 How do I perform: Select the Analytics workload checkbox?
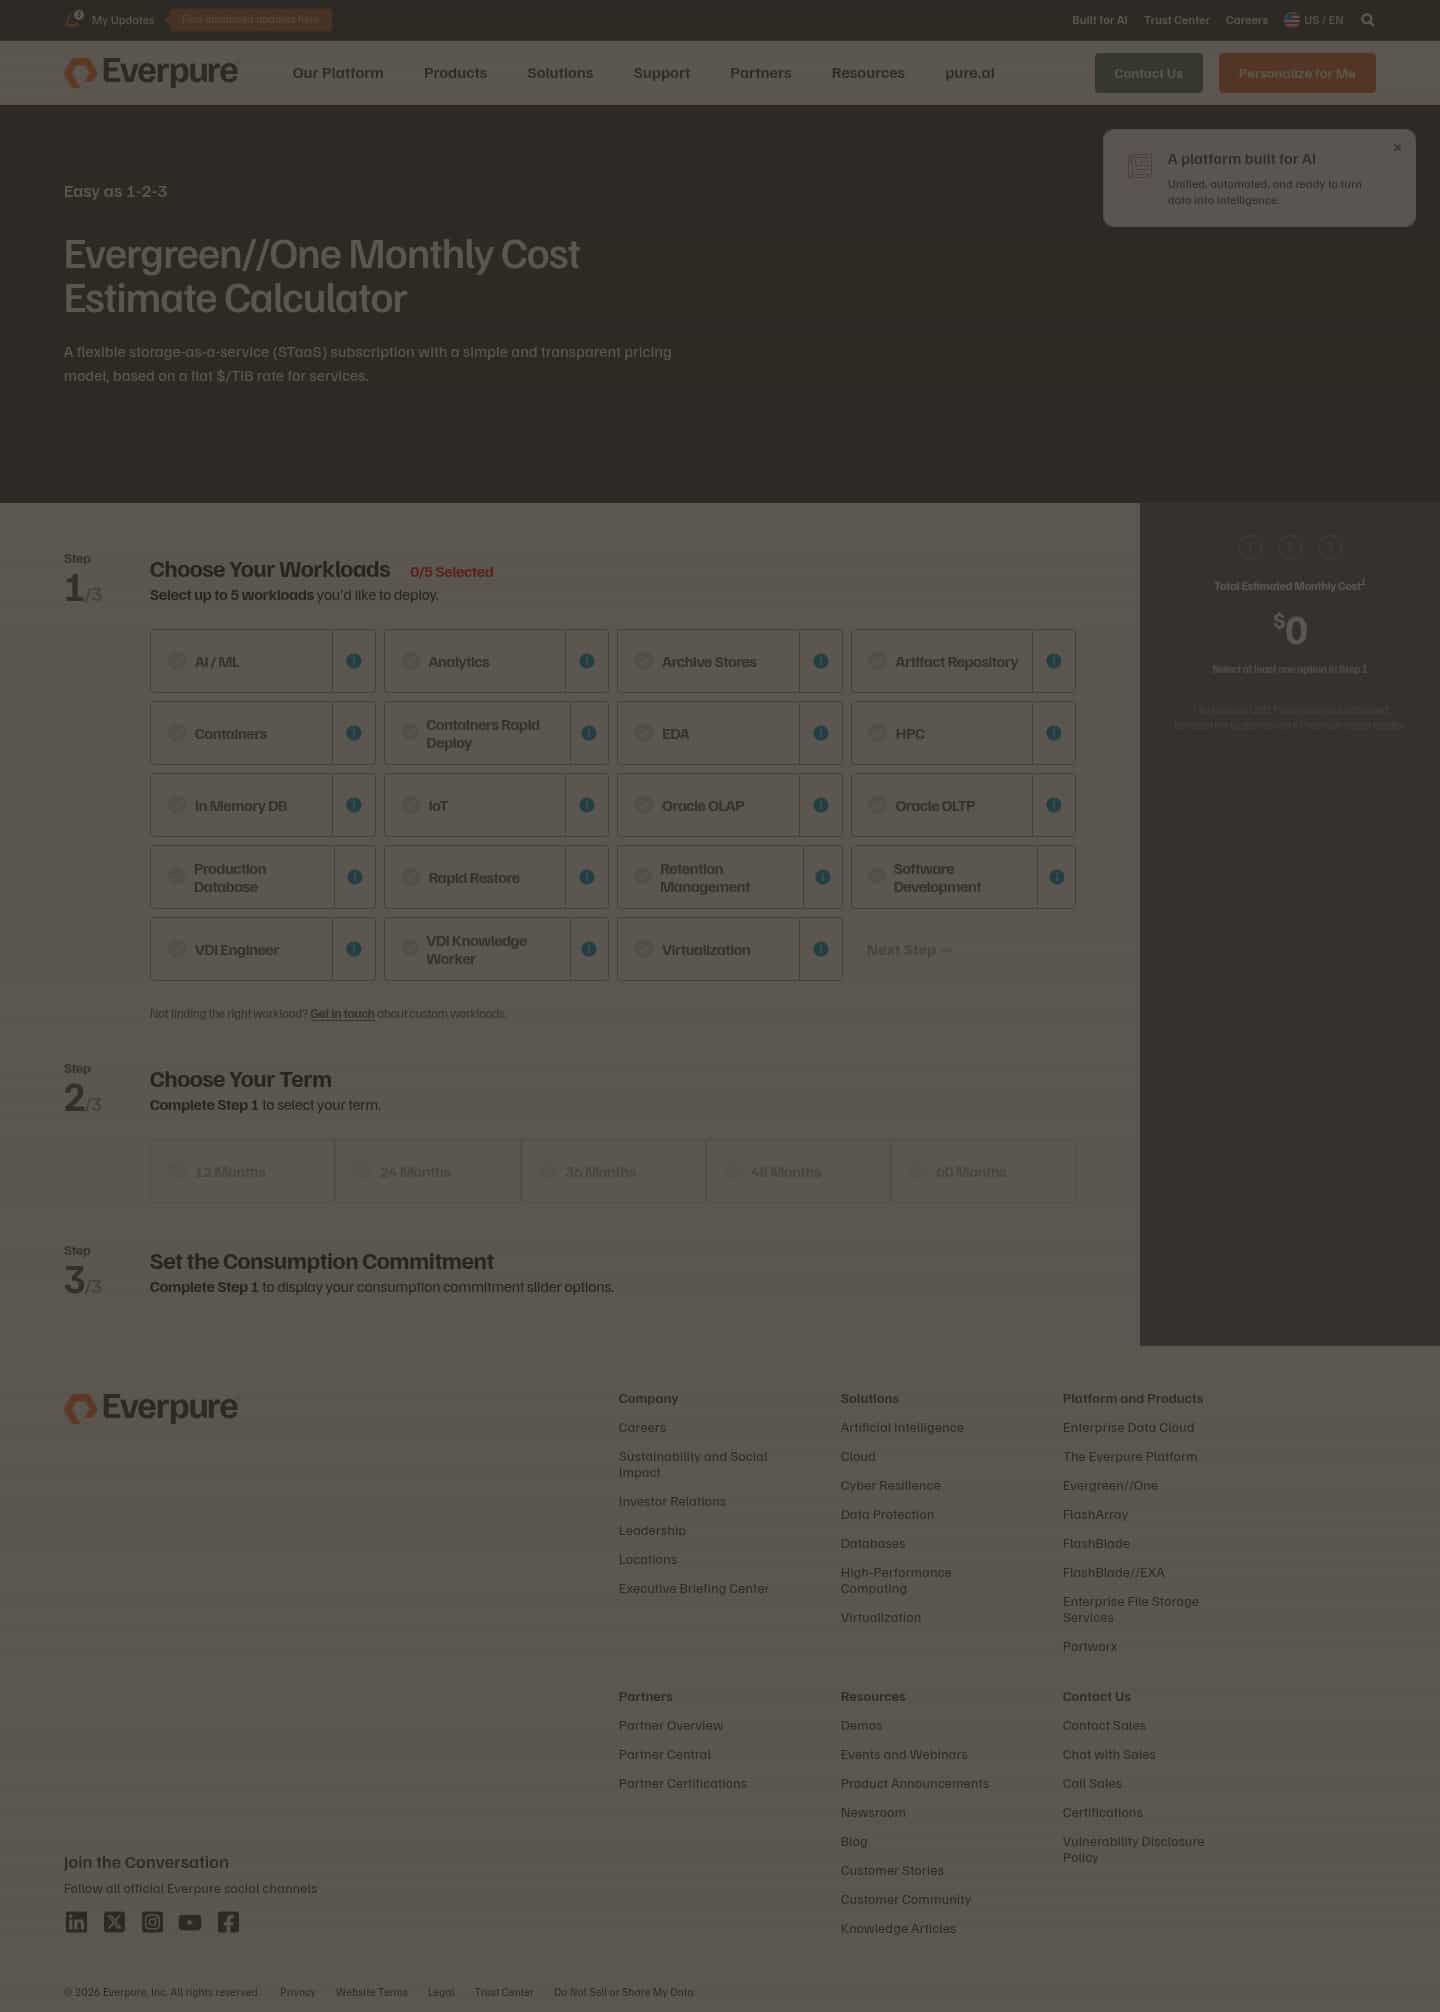(x=411, y=661)
